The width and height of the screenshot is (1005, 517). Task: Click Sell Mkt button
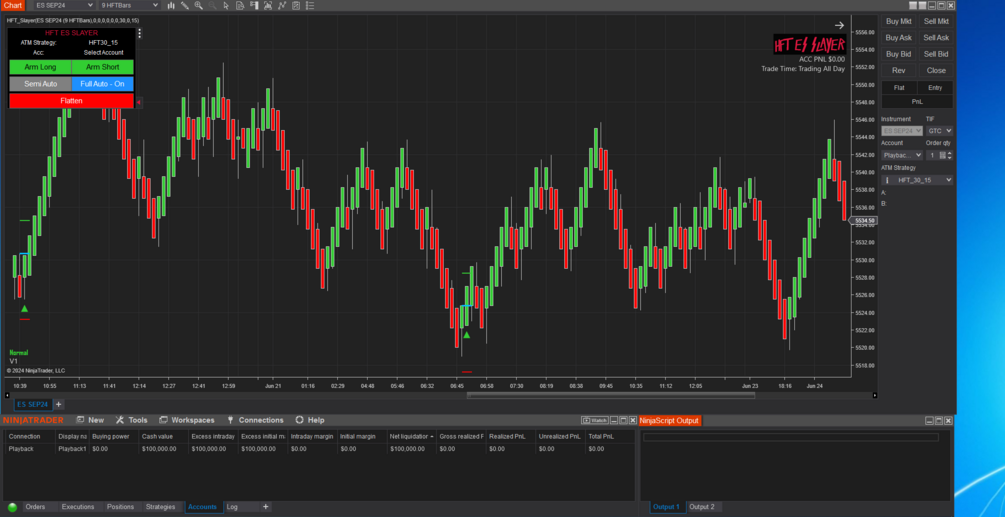point(936,21)
